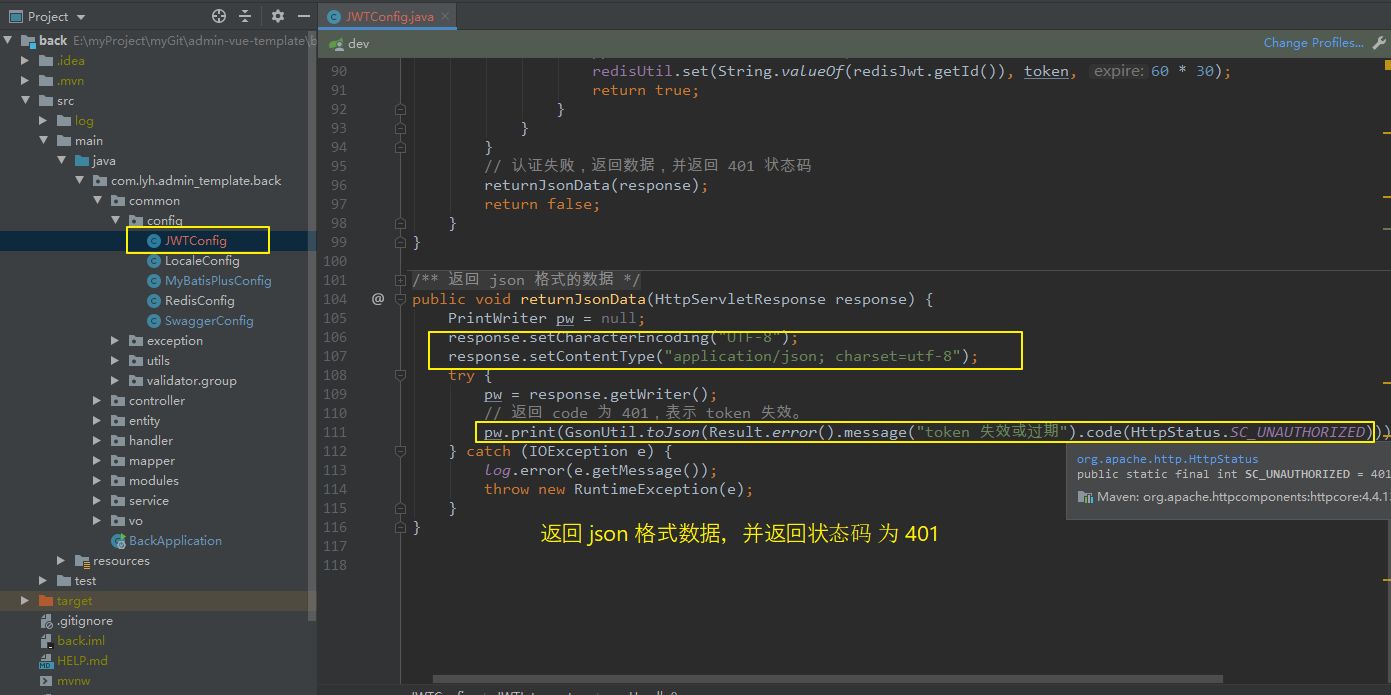Click the dev Spring profile icon
1391x695 pixels.
[x=336, y=44]
